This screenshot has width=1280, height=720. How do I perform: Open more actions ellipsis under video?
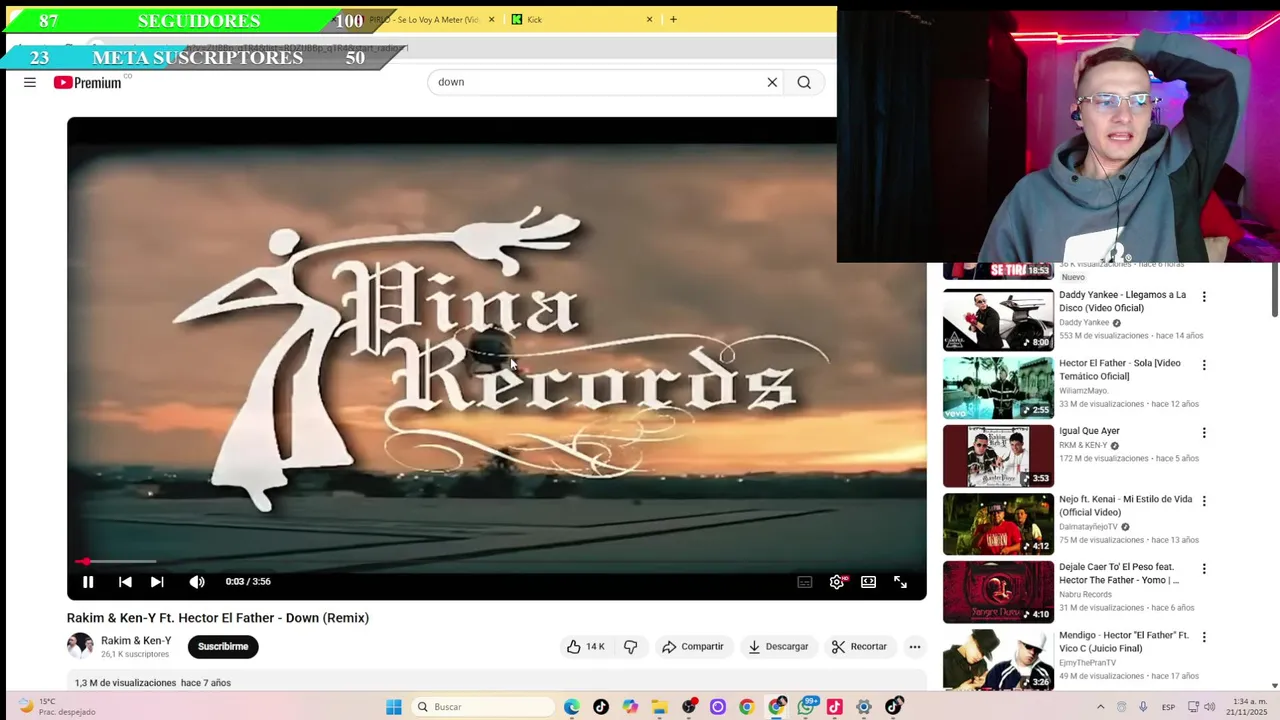(914, 646)
